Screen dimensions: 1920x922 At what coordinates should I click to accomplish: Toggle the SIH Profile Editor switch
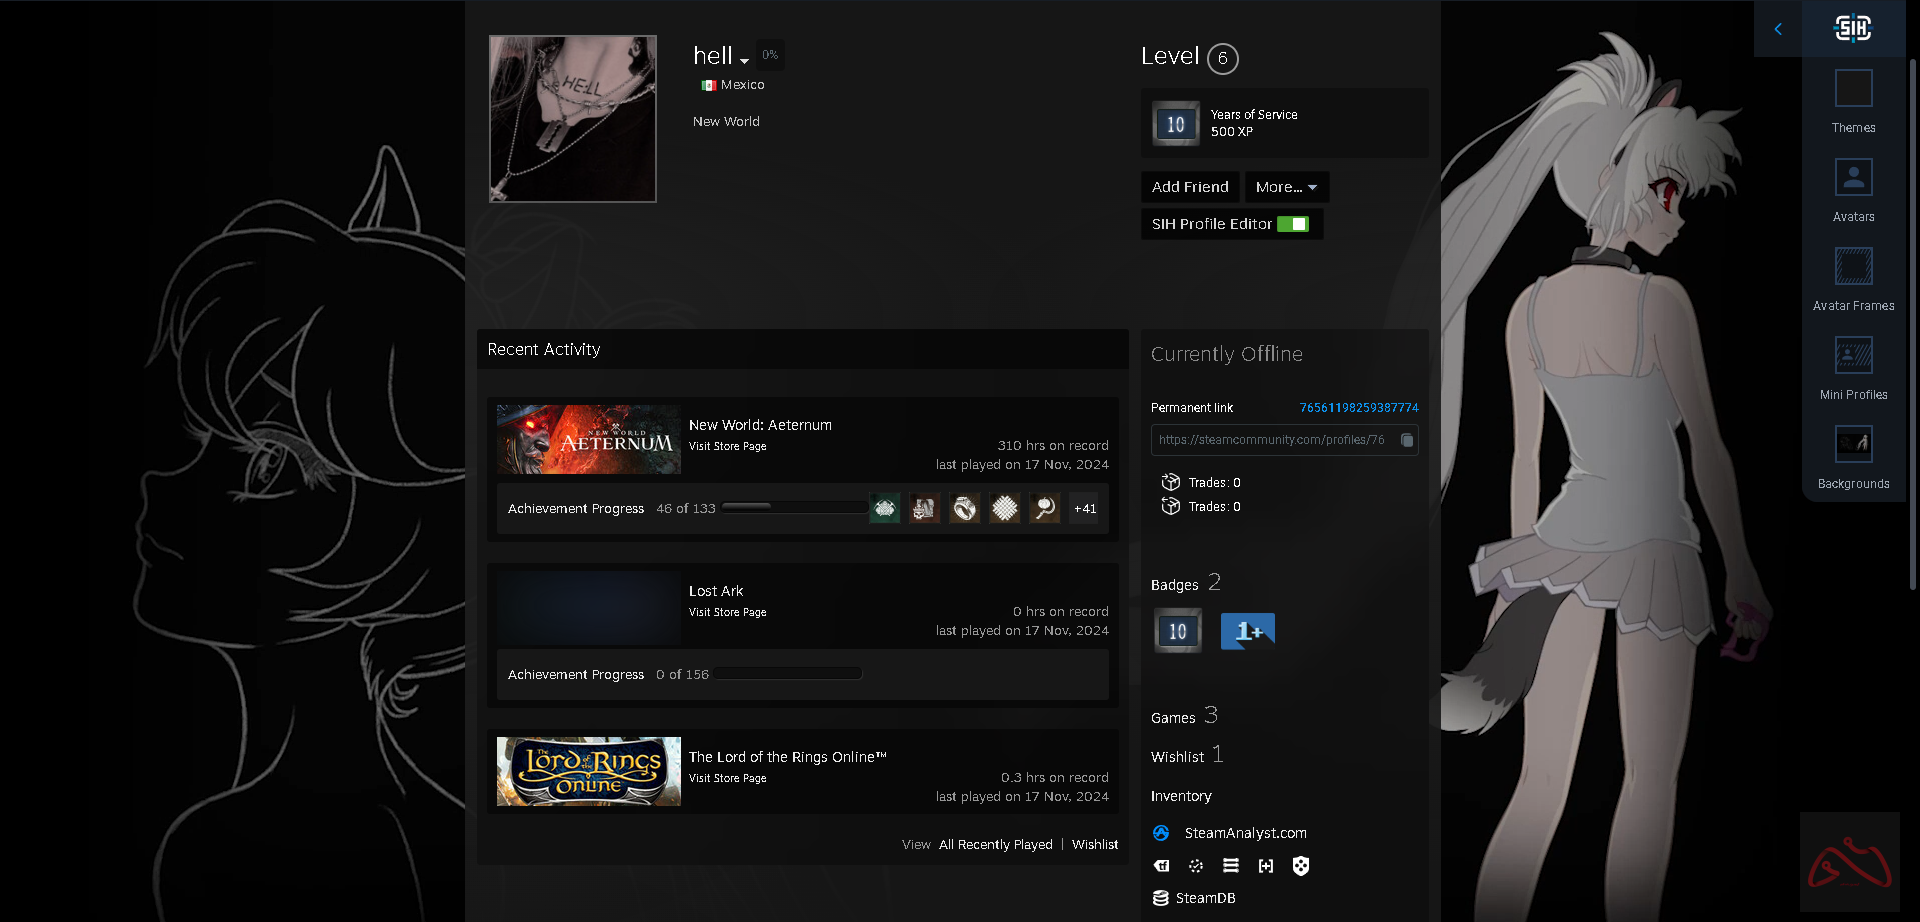point(1292,224)
